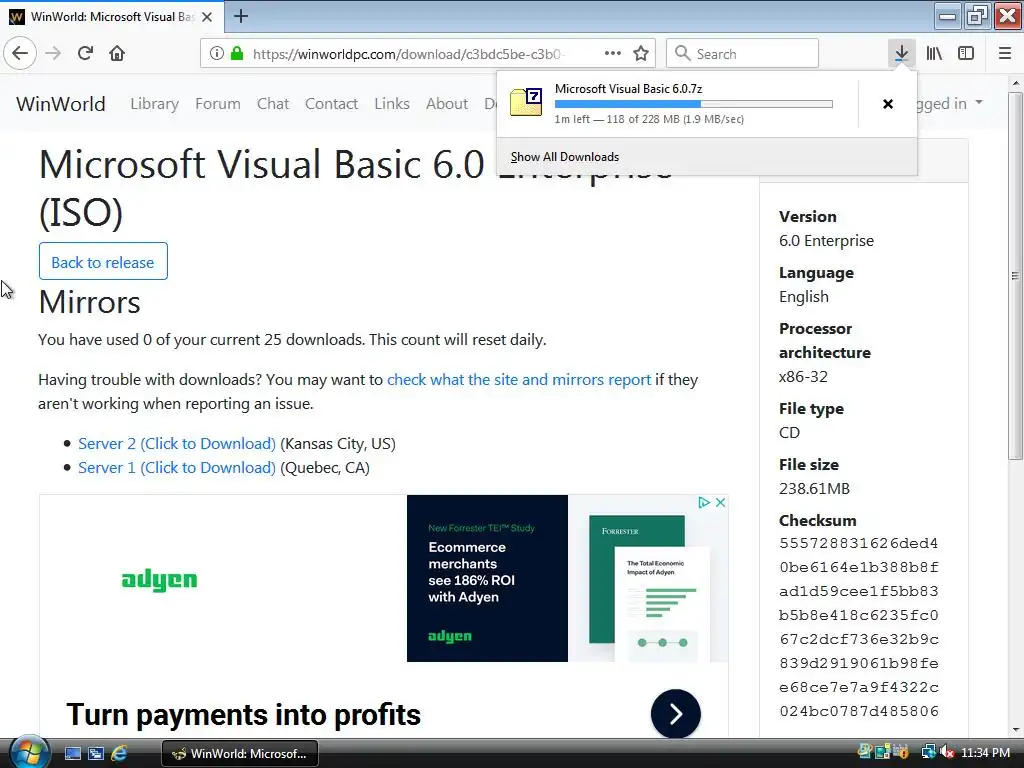Click the Microsoft Visual Basic 6.0.7z download entry
The image size is (1024, 768).
tap(677, 104)
